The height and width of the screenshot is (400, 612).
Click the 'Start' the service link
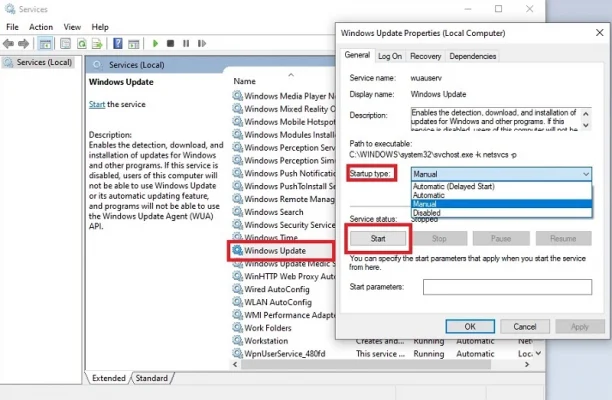(x=97, y=104)
